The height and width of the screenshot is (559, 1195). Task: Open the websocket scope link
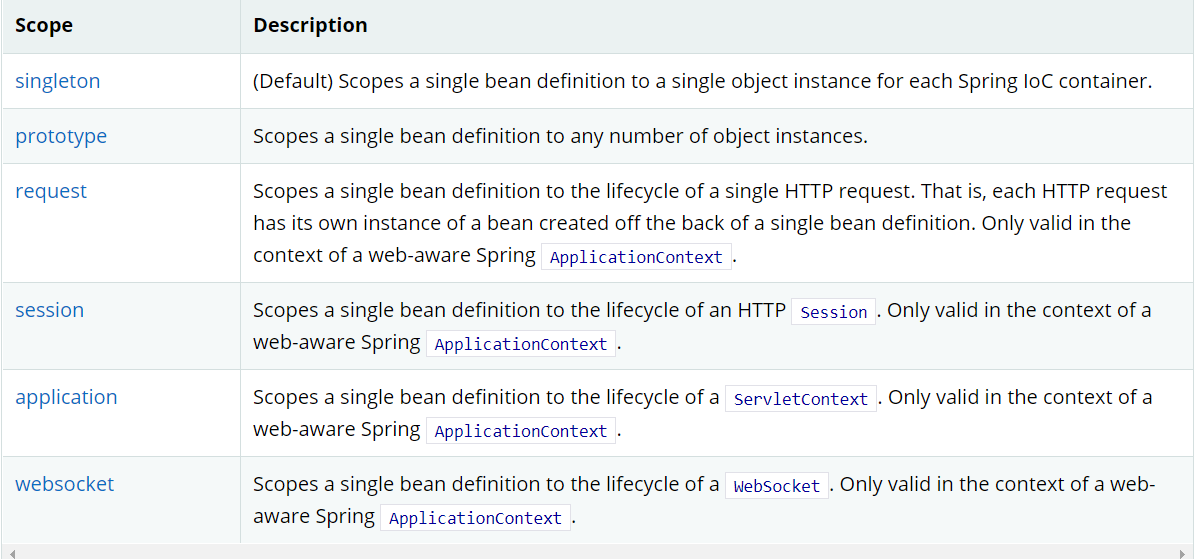pyautogui.click(x=65, y=484)
